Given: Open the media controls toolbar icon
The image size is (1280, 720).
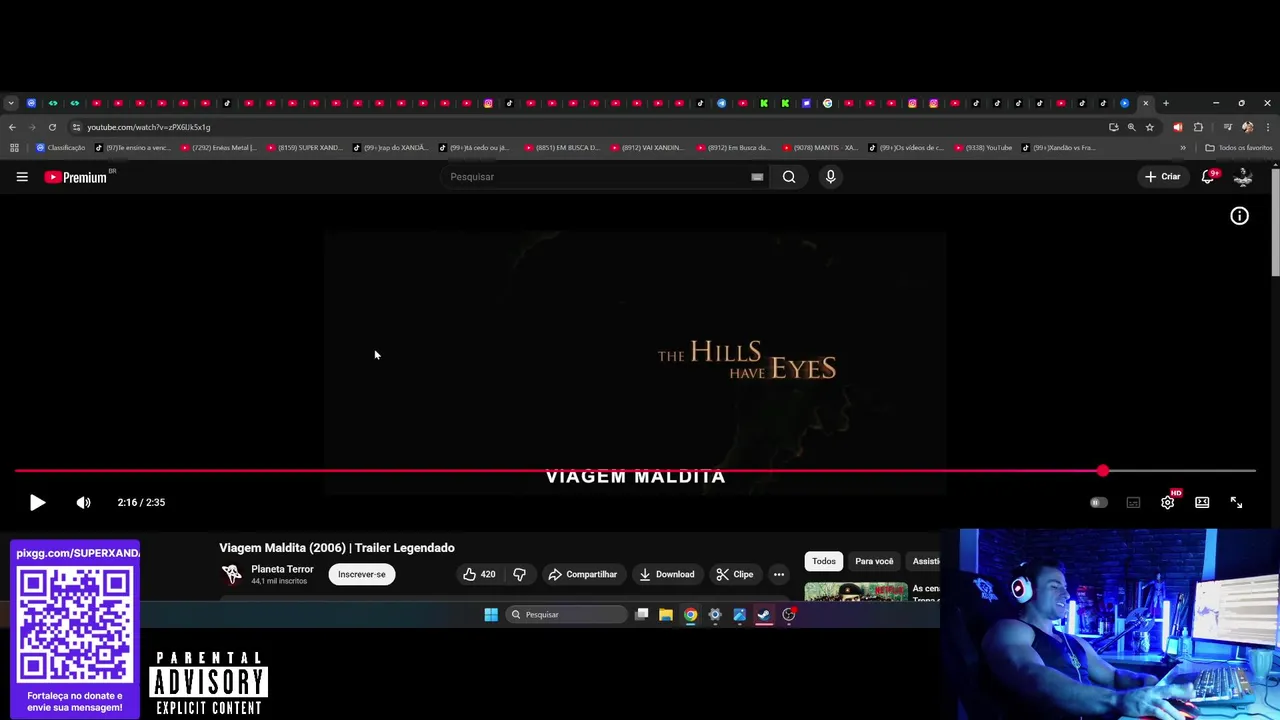Looking at the screenshot, I should (x=1228, y=127).
